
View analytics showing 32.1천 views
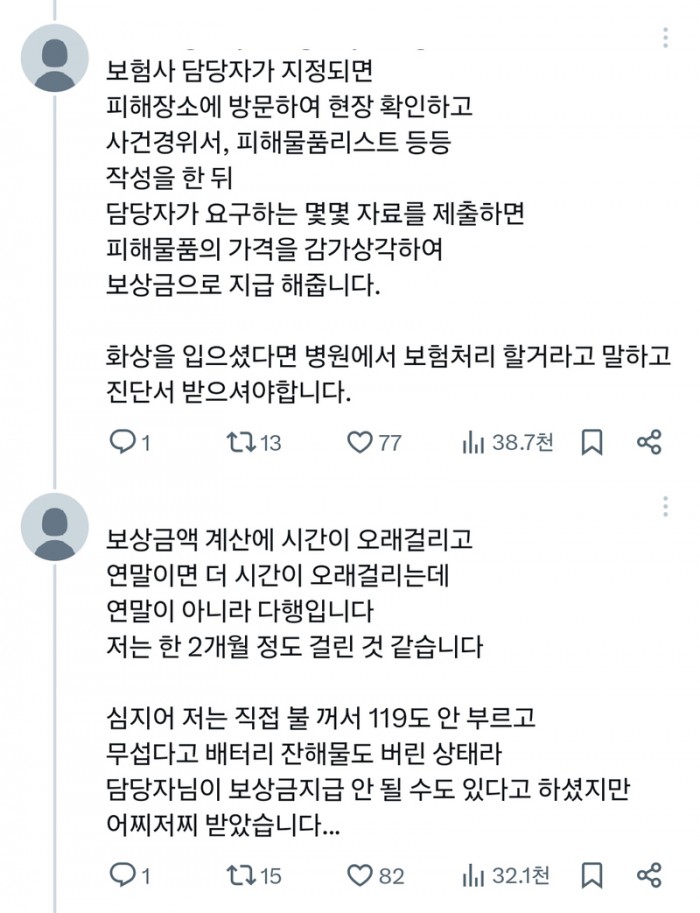(505, 876)
